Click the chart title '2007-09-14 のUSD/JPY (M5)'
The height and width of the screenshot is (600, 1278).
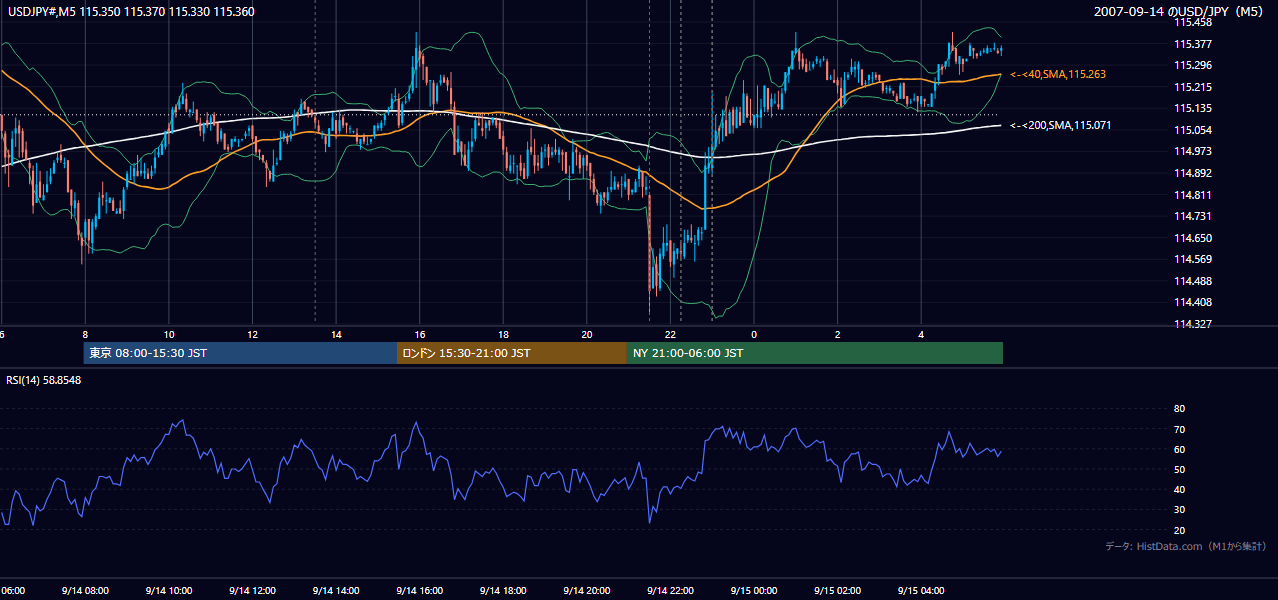pyautogui.click(x=1180, y=12)
